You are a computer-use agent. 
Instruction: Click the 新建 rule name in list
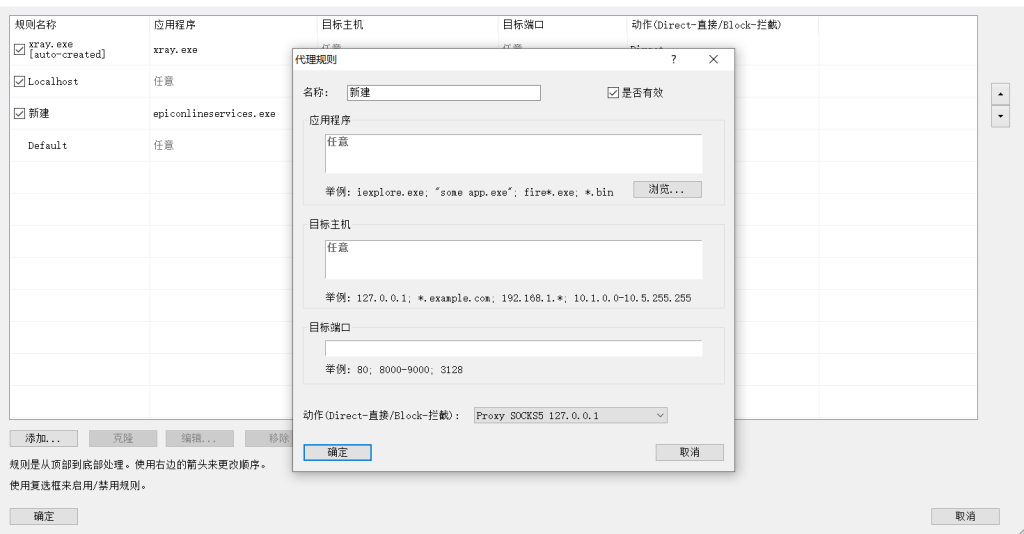pos(39,114)
